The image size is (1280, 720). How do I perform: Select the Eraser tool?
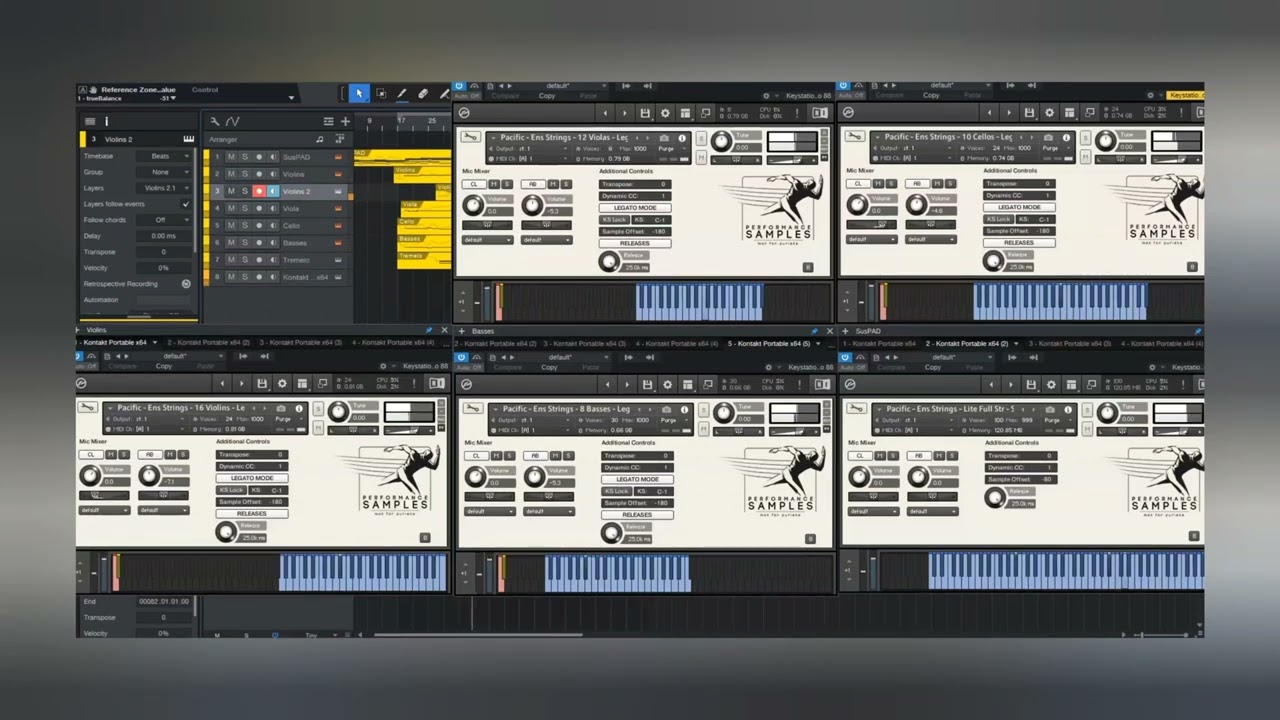(422, 94)
